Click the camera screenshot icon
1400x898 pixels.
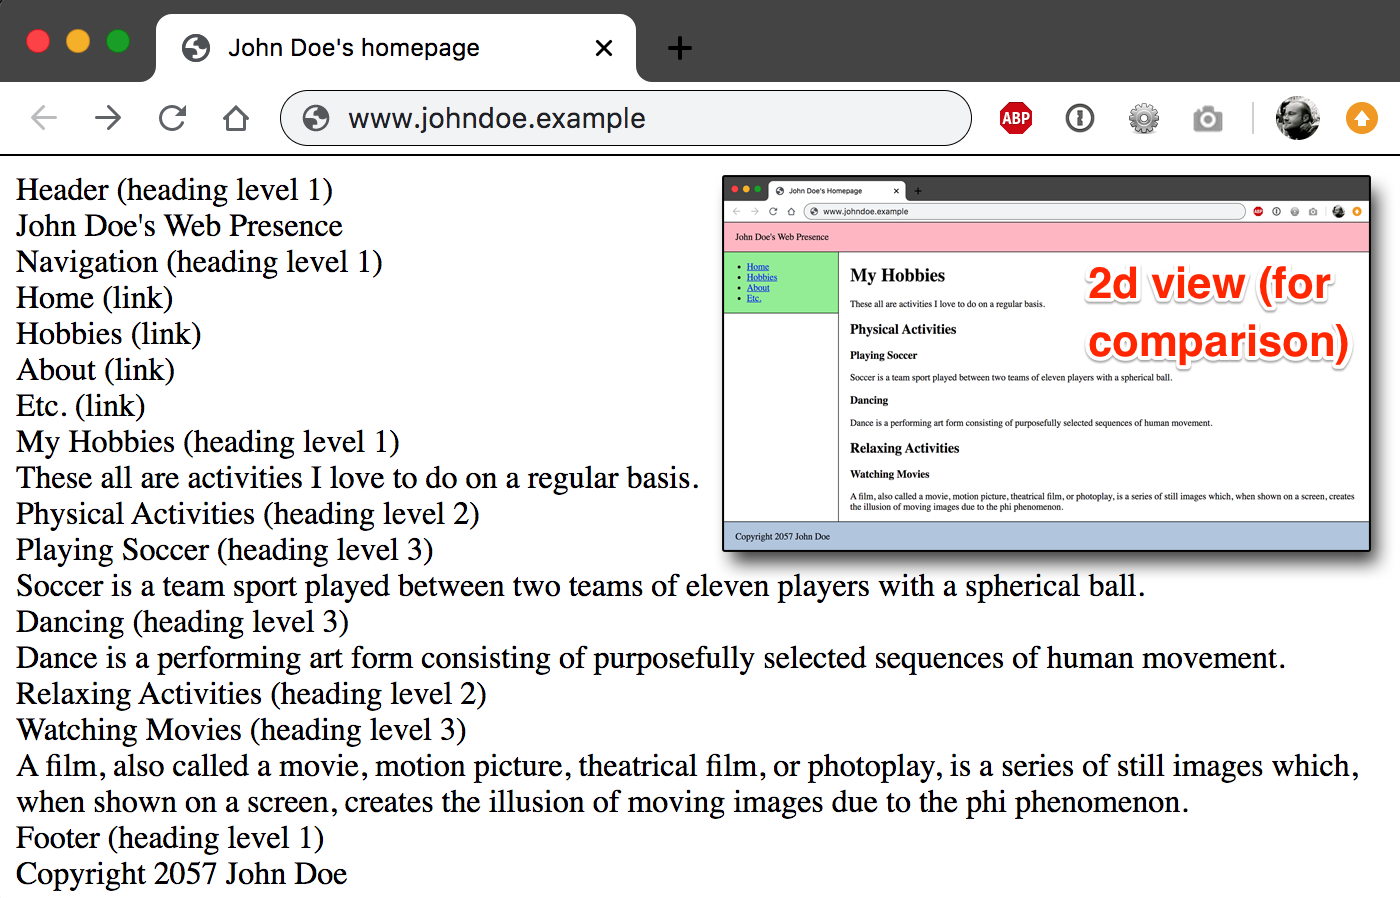point(1207,117)
